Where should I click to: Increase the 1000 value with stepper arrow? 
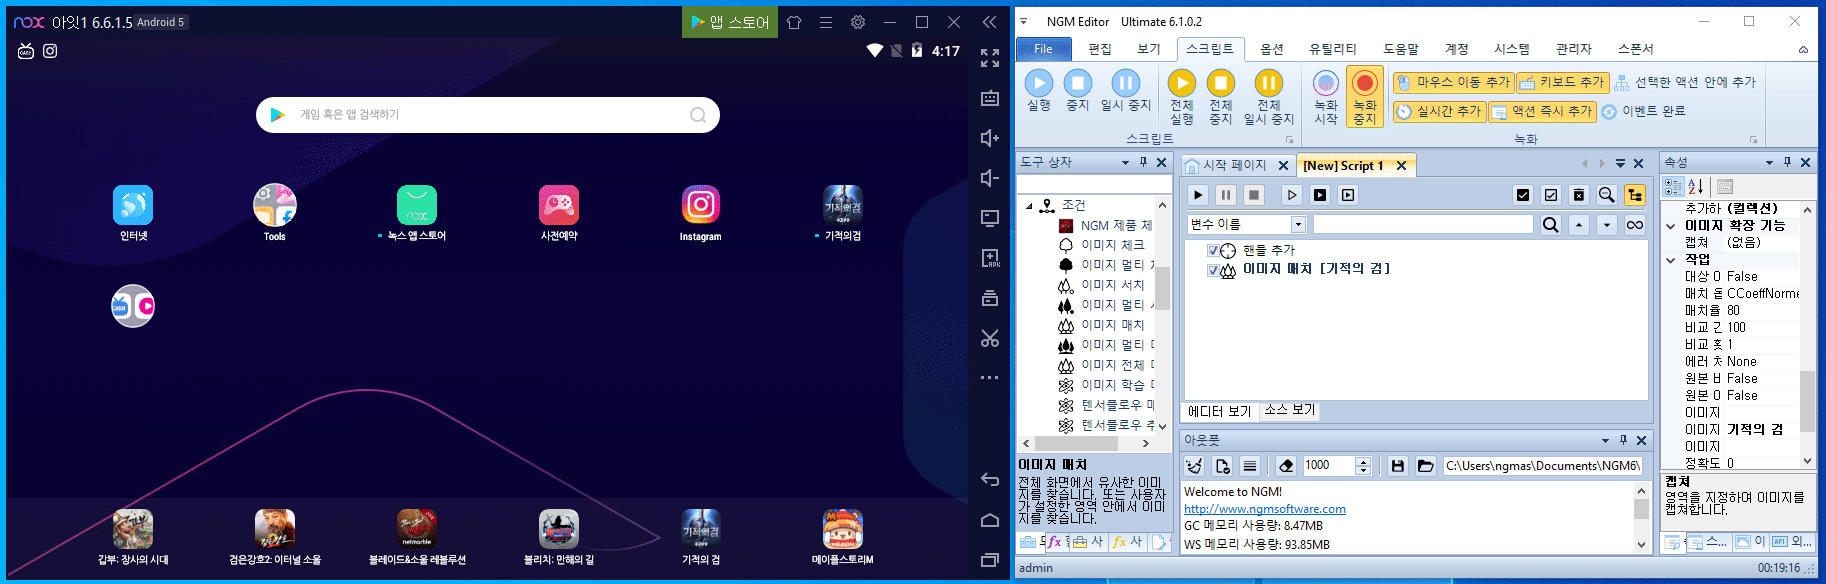coord(1362,461)
